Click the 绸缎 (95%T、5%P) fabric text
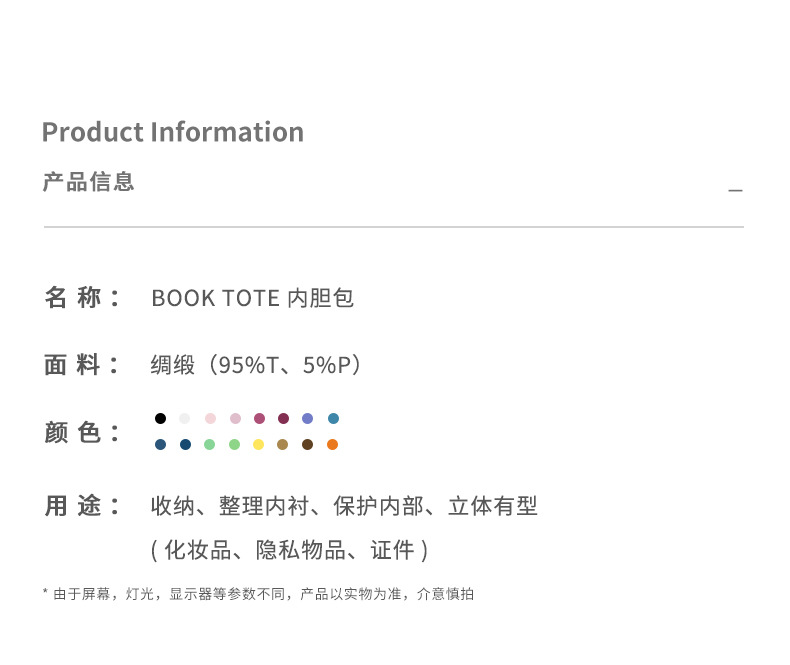The width and height of the screenshot is (790, 665). coord(256,365)
